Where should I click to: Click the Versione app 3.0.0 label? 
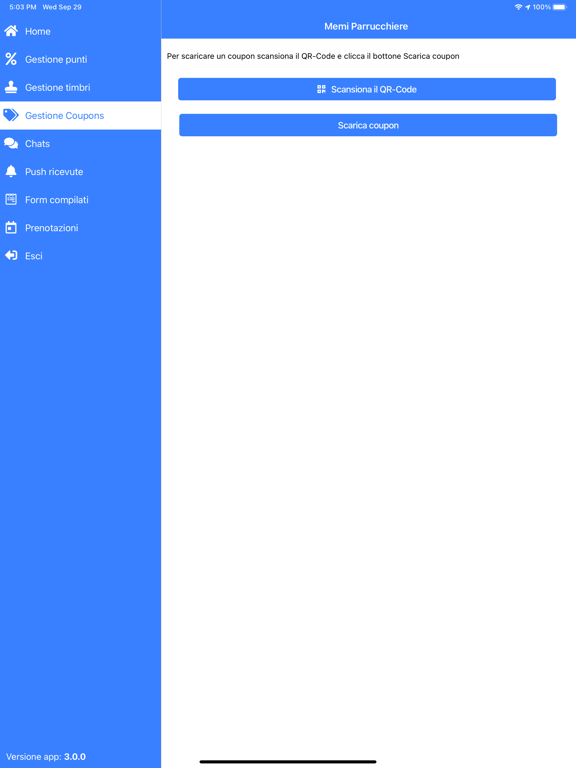(46, 757)
